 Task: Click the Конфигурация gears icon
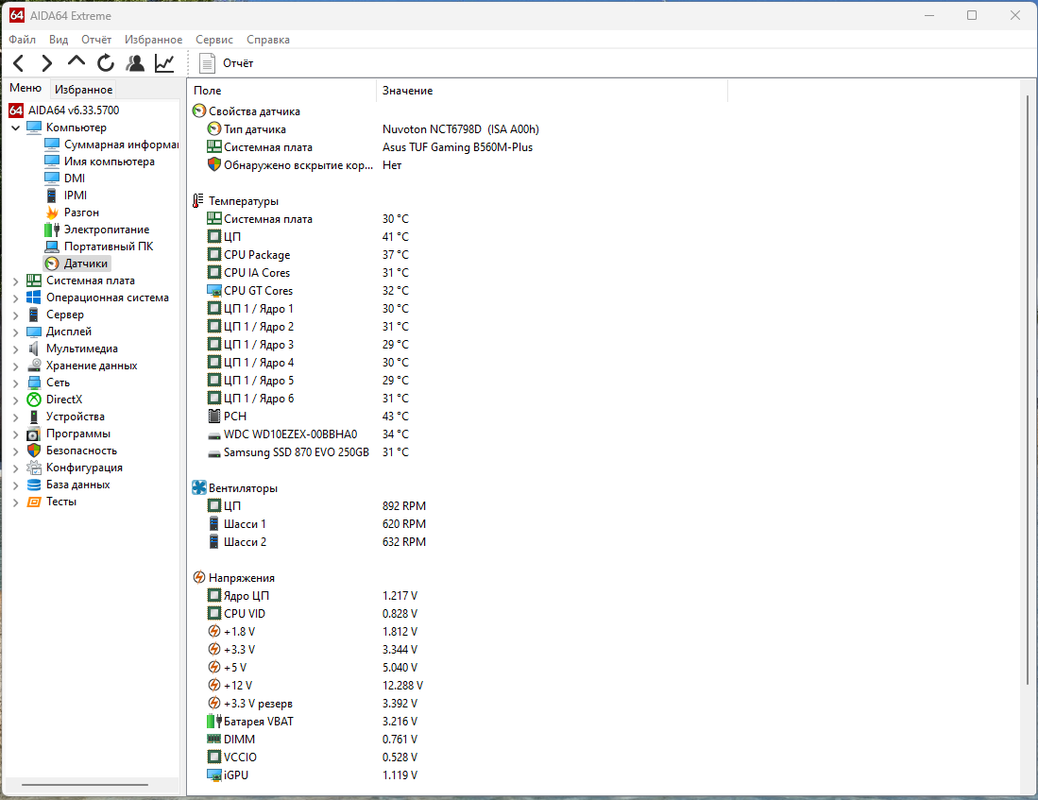click(x=34, y=468)
